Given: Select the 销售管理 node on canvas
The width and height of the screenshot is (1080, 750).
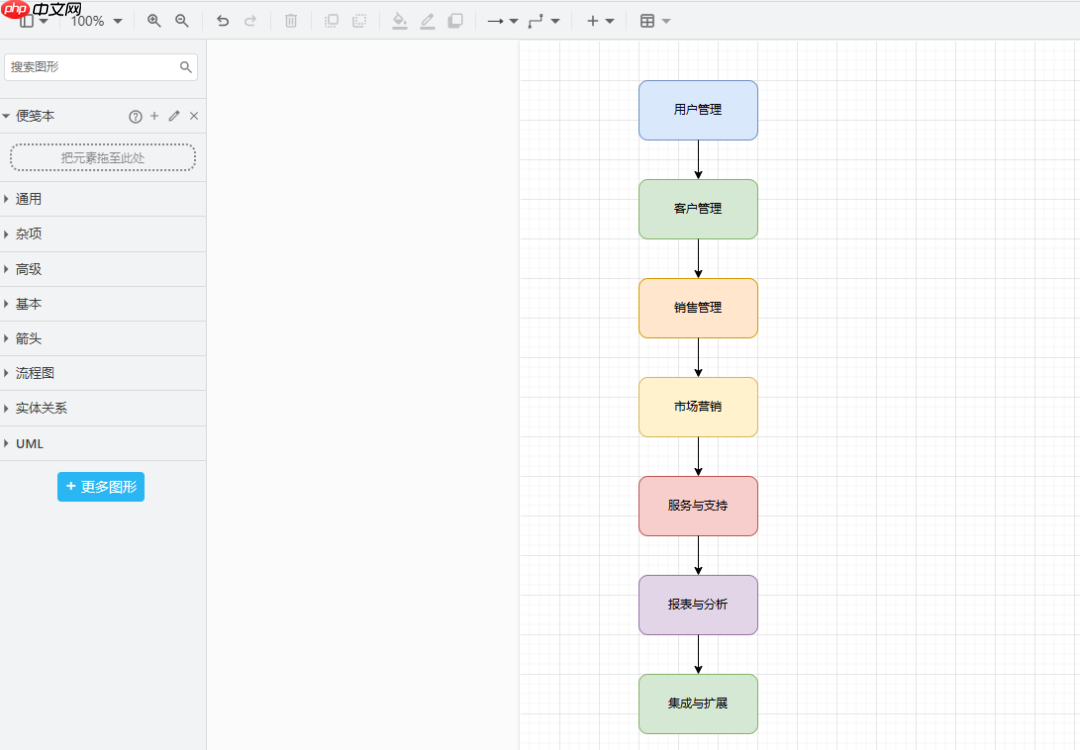Looking at the screenshot, I should coord(698,308).
